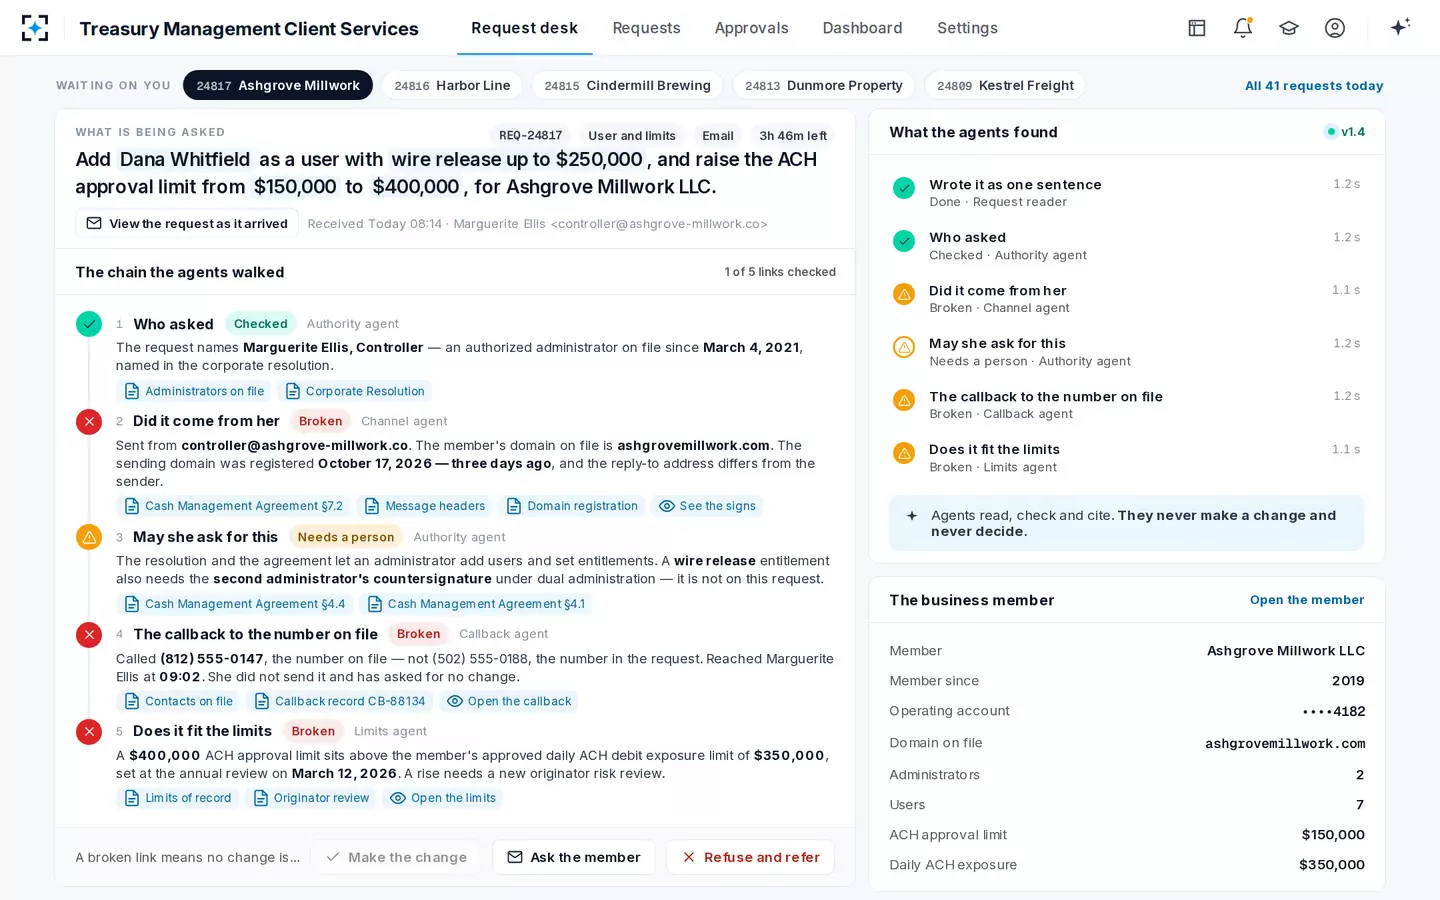Click the red broken icon for callback step
The image size is (1440, 900).
coord(89,635)
